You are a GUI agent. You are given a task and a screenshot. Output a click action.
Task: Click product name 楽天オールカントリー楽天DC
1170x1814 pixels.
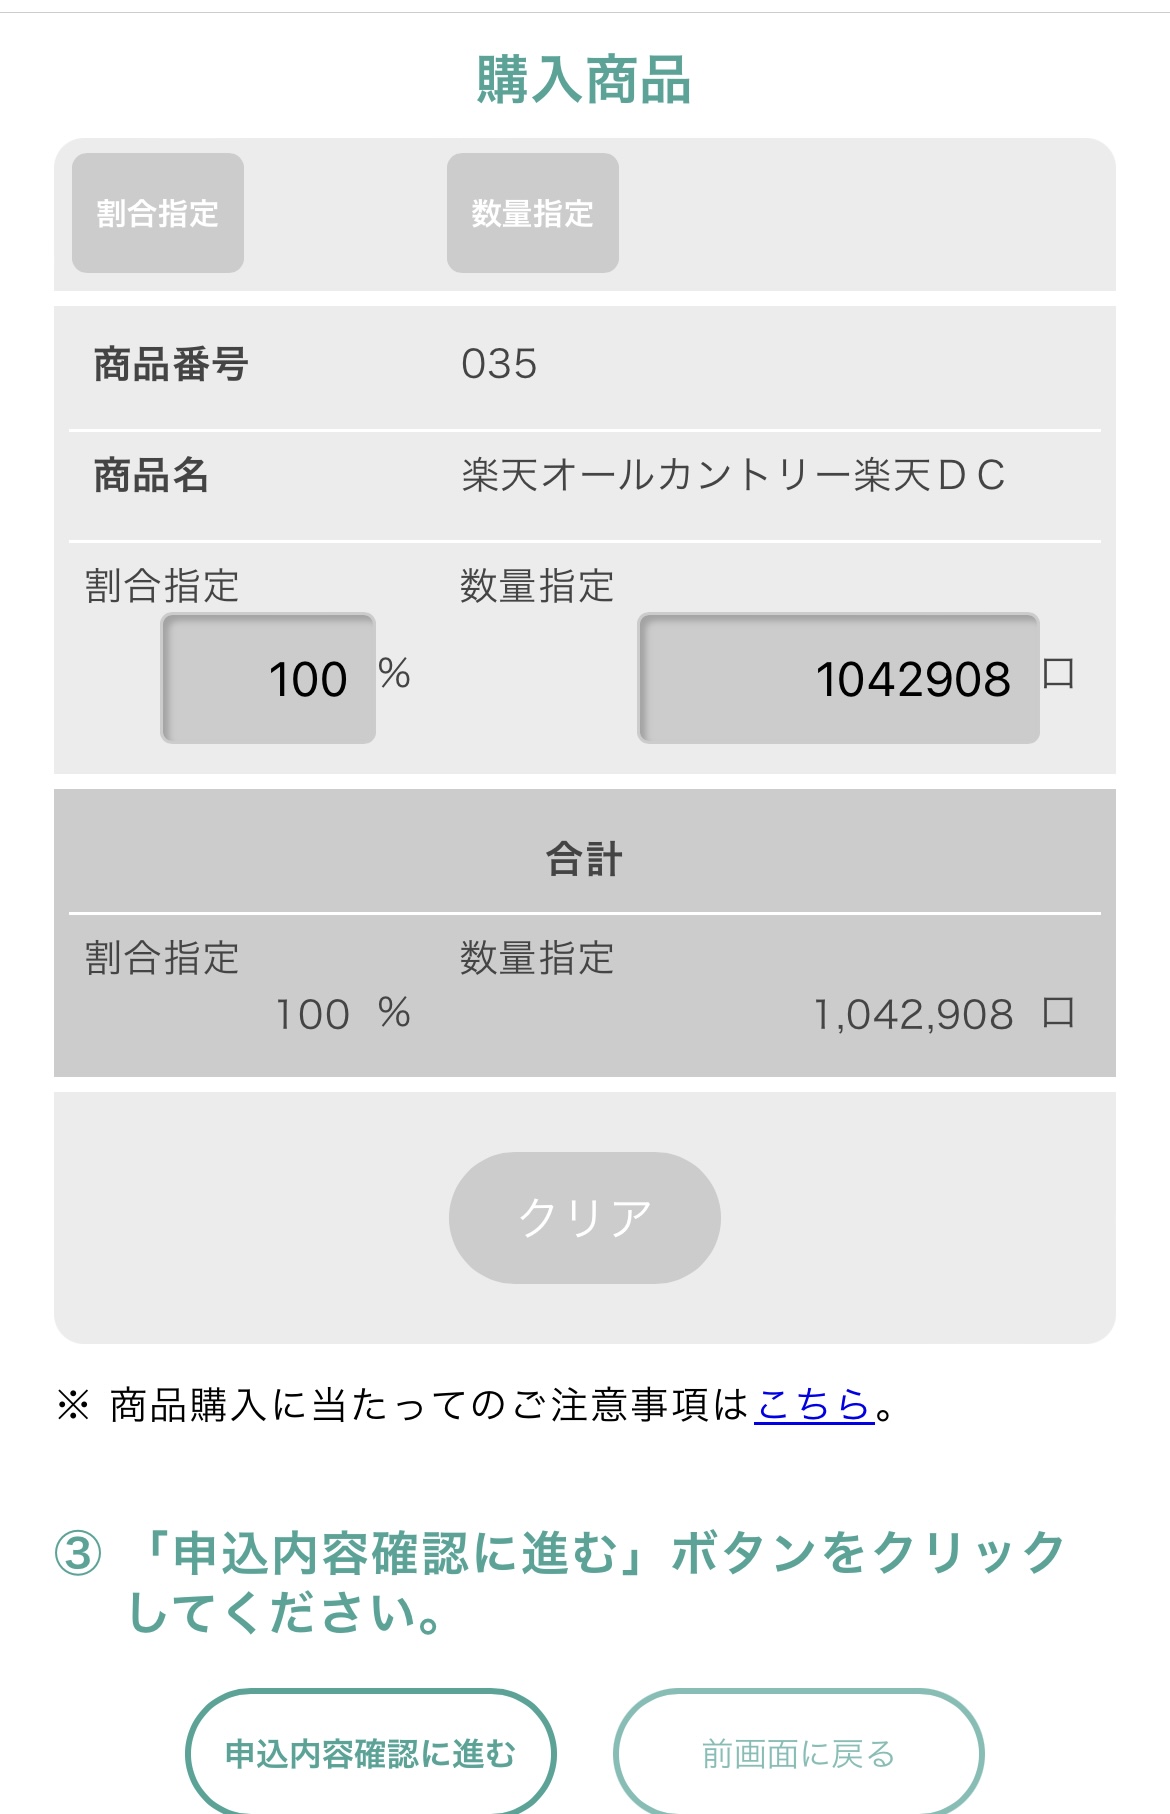(733, 475)
